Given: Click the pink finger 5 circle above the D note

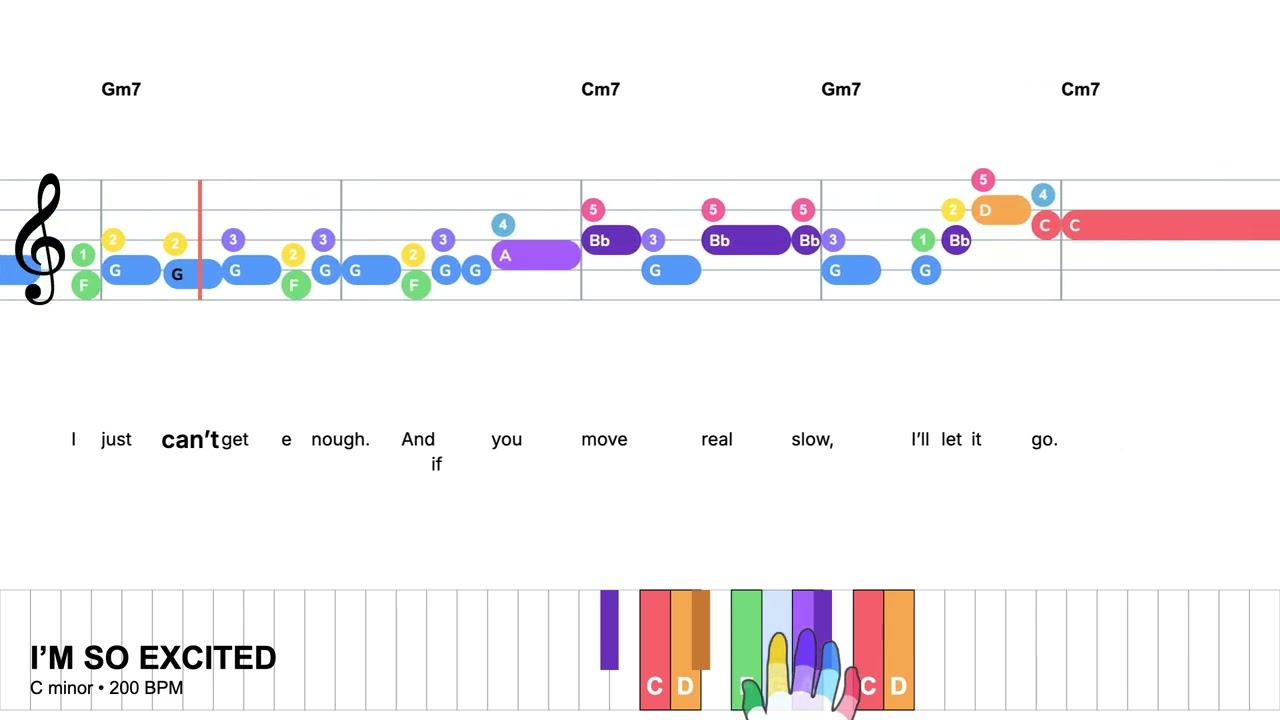Looking at the screenshot, I should click(983, 180).
